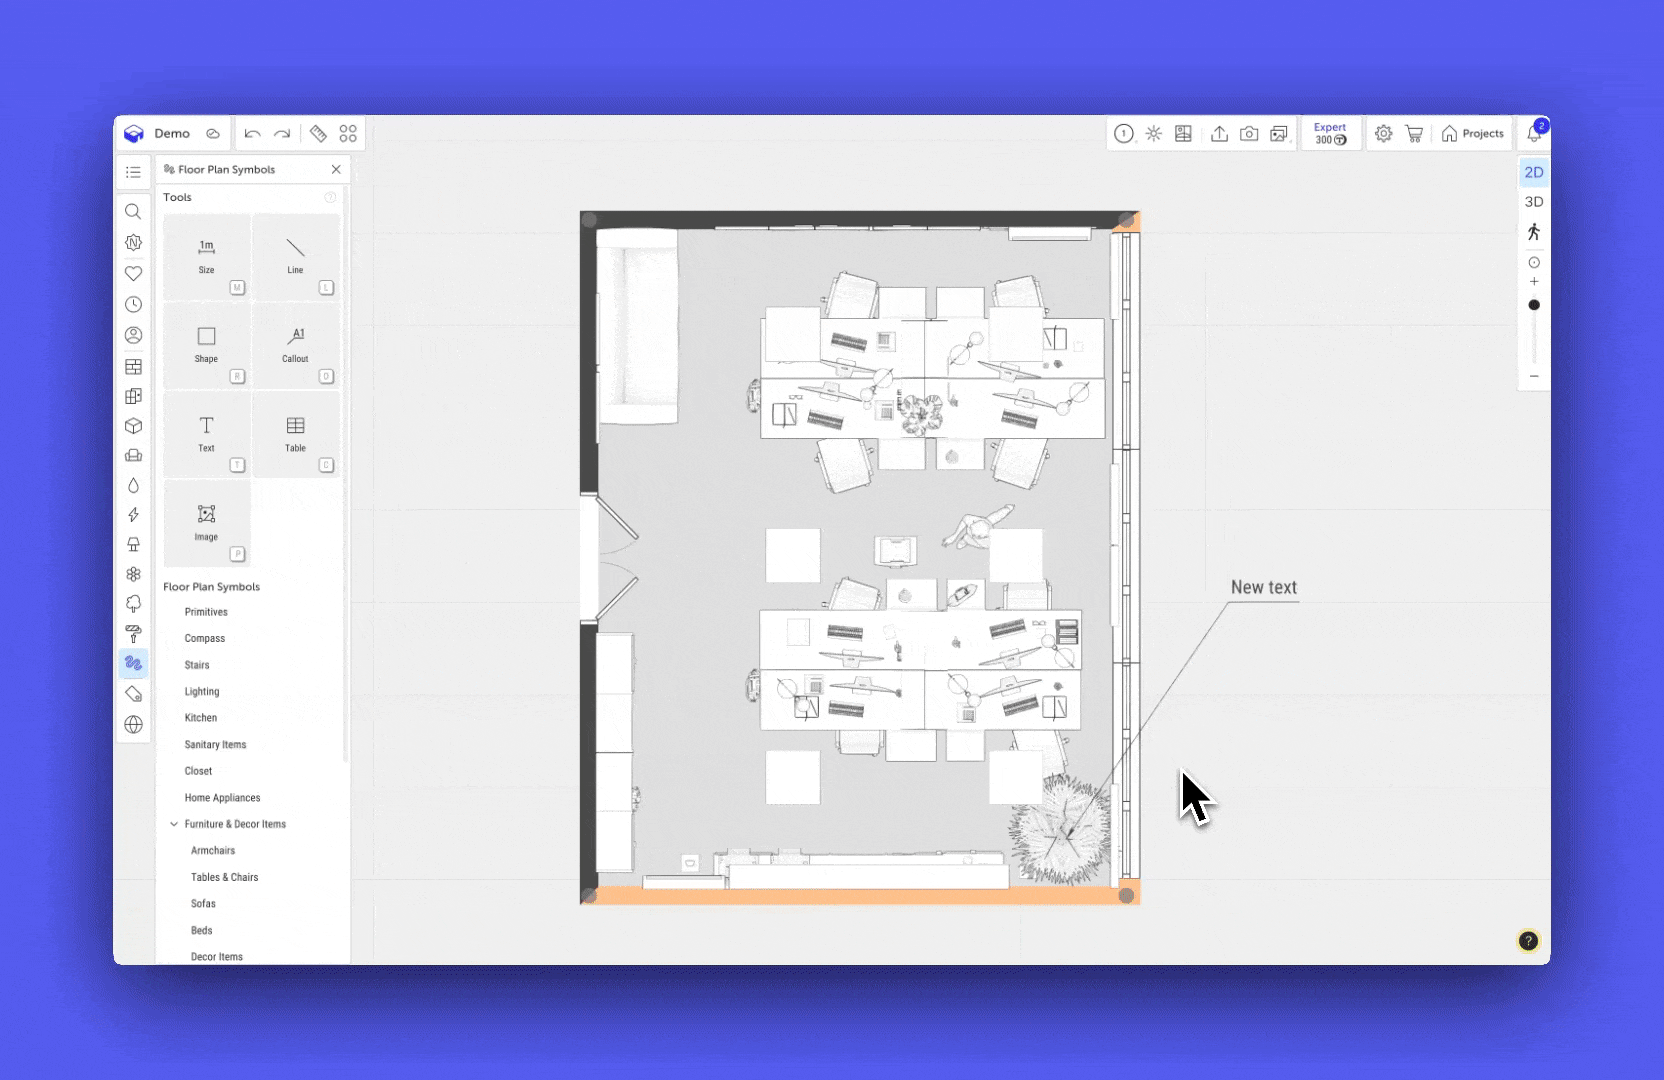Open the tree outdoor category icon
The image size is (1664, 1080).
point(133,604)
